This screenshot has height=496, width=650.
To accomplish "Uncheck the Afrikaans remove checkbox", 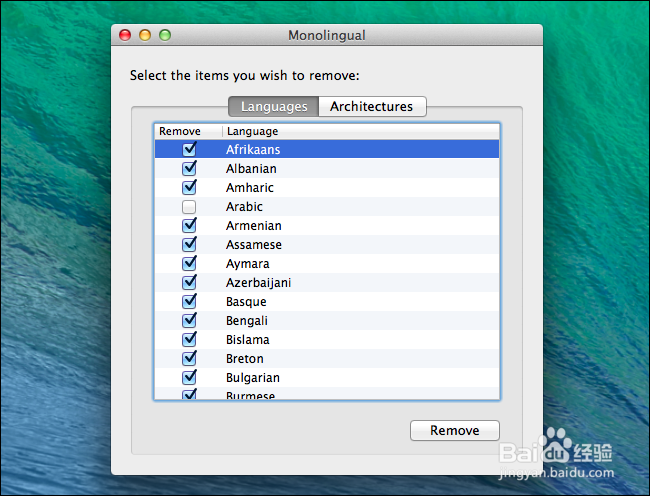I will [189, 150].
